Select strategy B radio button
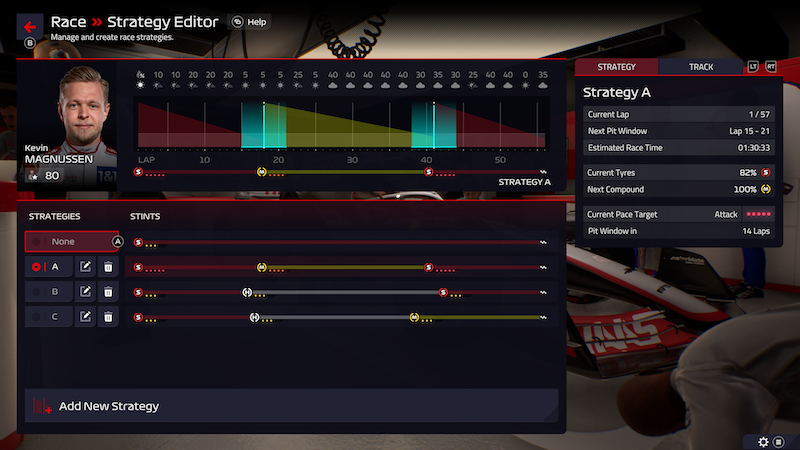Image resolution: width=800 pixels, height=450 pixels. click(x=36, y=292)
